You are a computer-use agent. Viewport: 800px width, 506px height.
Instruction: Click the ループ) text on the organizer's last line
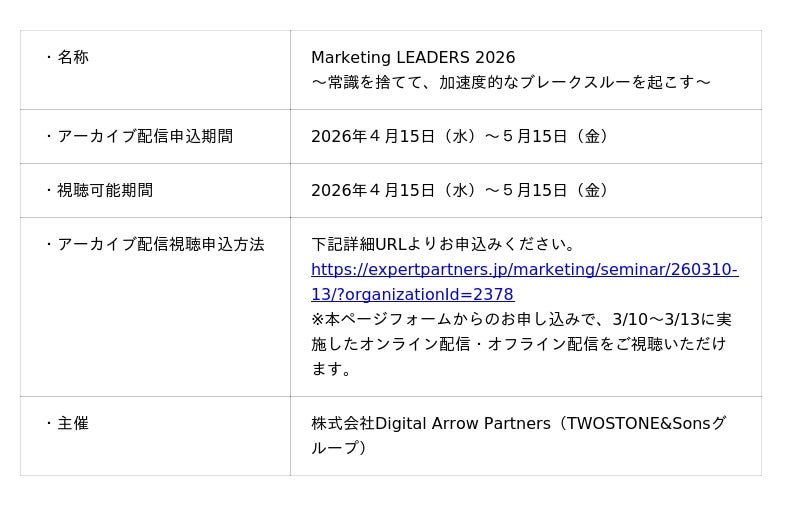(340, 448)
